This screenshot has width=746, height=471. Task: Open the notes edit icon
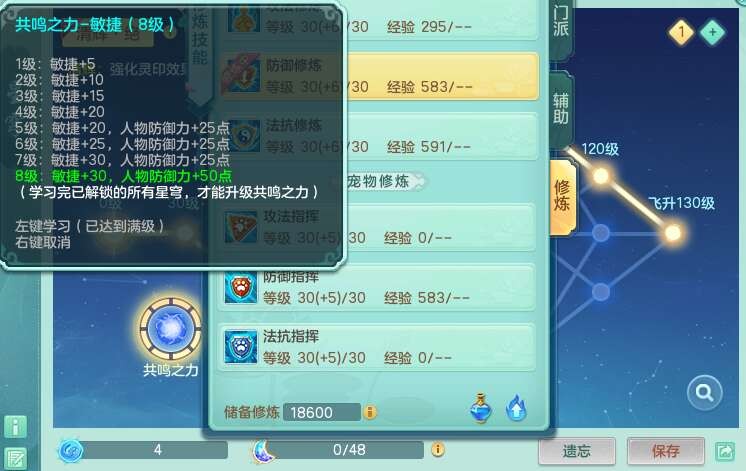[x=15, y=459]
